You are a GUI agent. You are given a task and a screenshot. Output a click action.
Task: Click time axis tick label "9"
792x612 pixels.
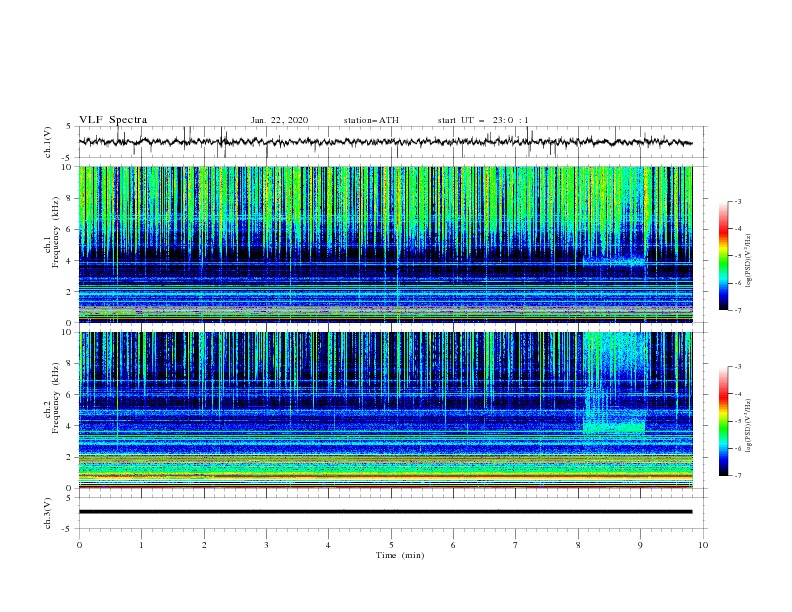click(640, 545)
